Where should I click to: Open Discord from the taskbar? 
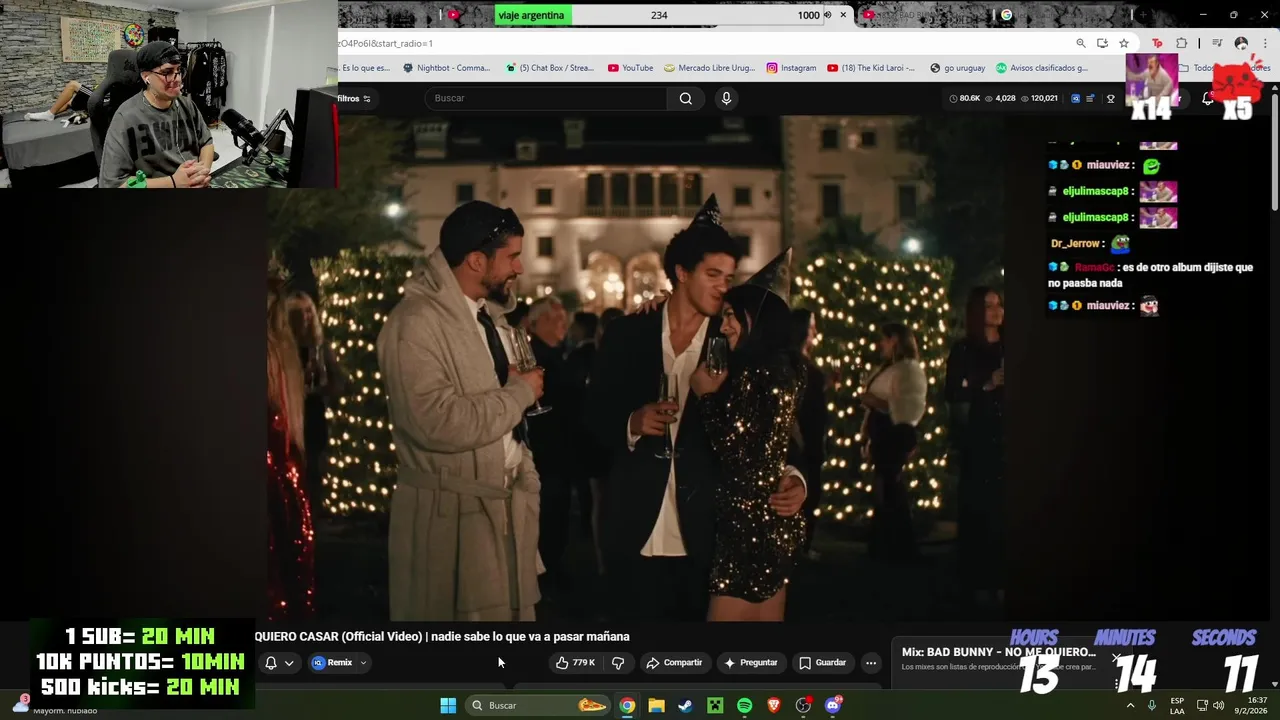click(x=833, y=705)
